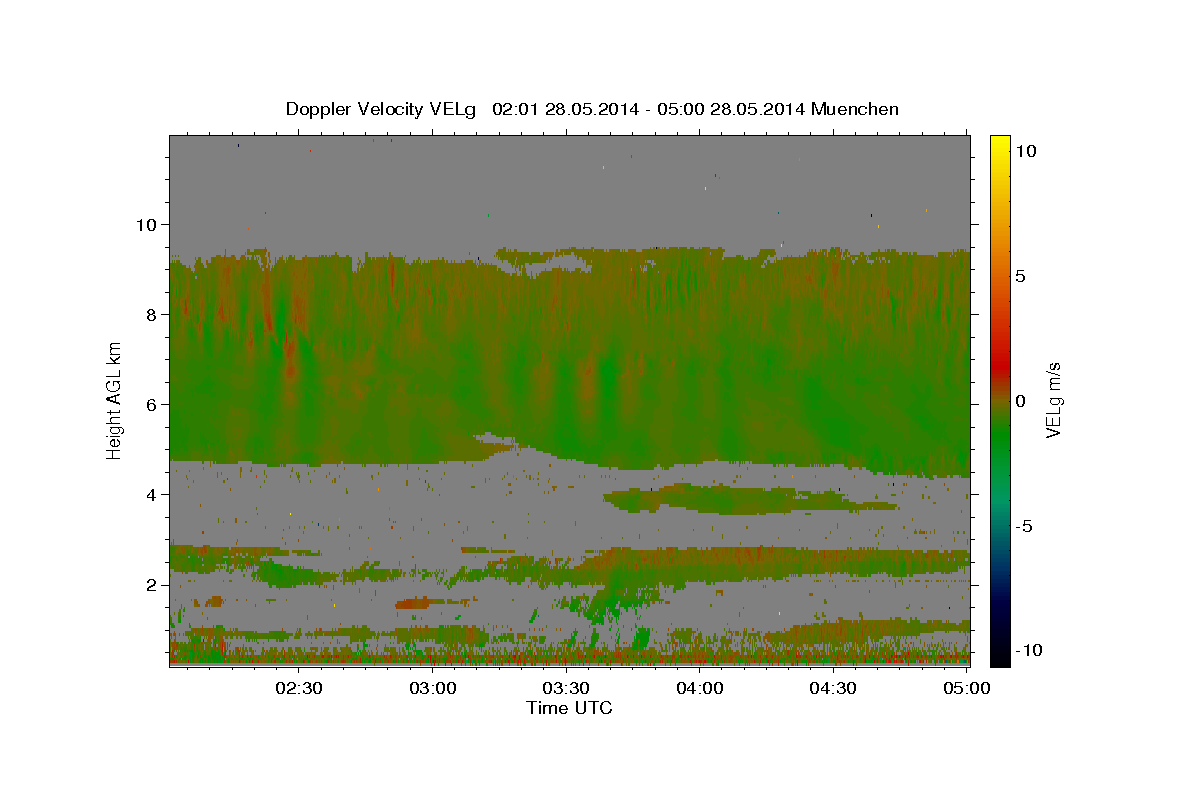This screenshot has height=800, width=1200.
Task: Click the colorbar value -5 label
Action: pos(1025,526)
